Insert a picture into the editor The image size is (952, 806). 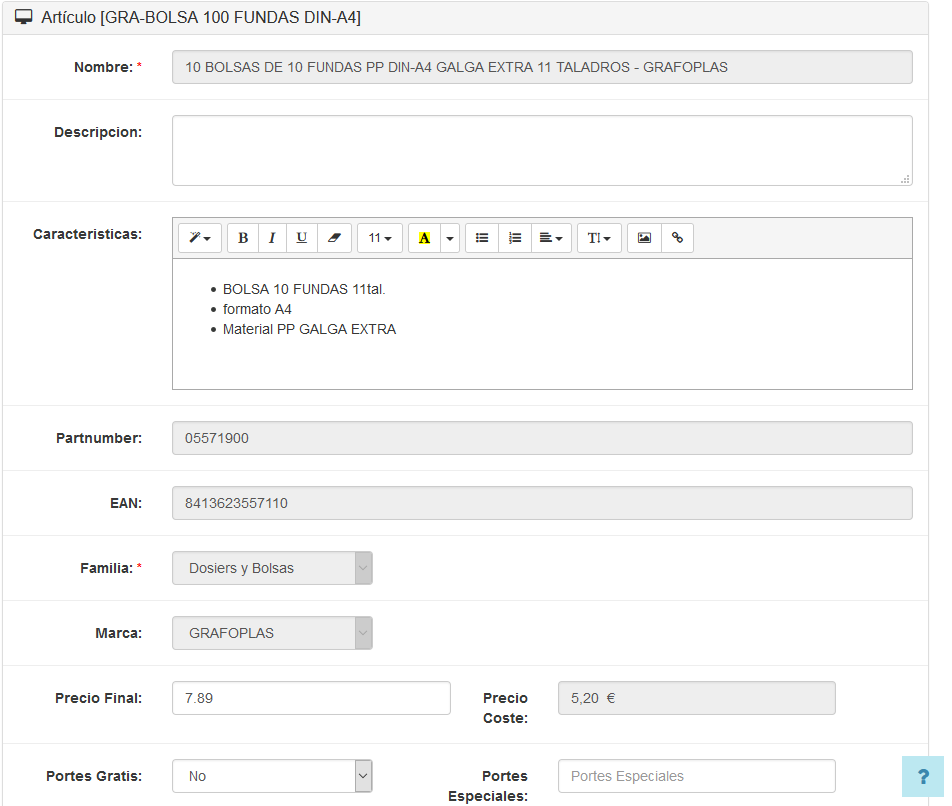point(644,238)
